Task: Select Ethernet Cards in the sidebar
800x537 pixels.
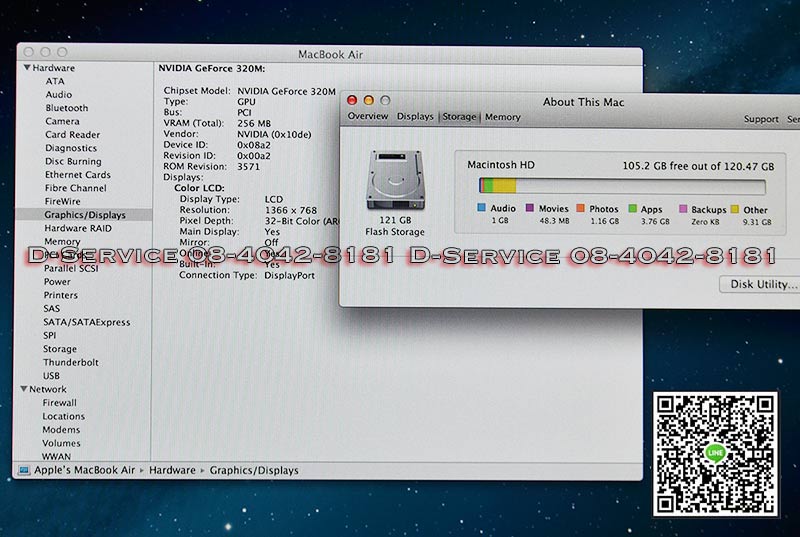Action: [78, 174]
